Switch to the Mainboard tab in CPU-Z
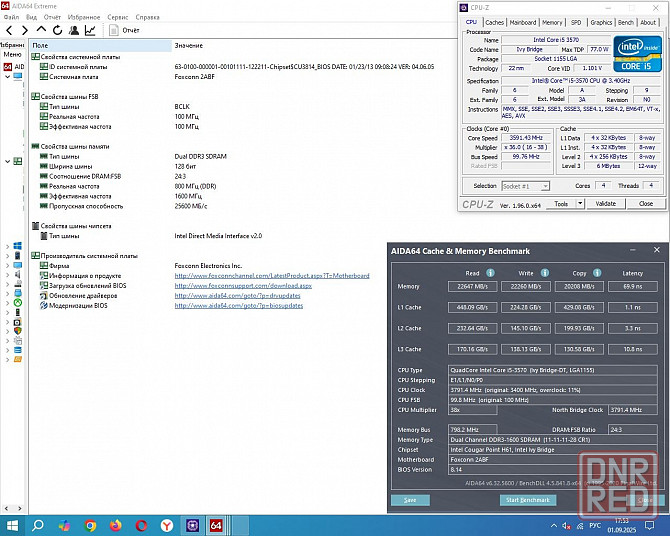The height and width of the screenshot is (536, 670). (522, 22)
